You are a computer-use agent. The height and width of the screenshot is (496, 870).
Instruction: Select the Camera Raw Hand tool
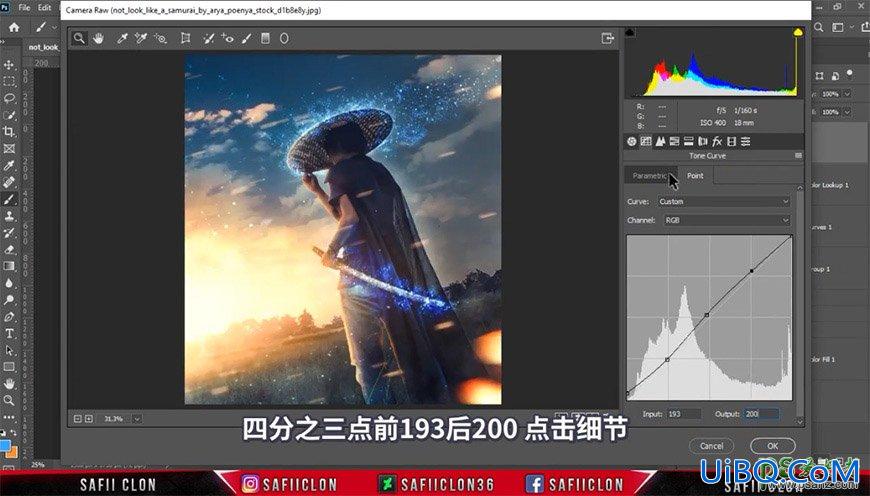click(x=98, y=38)
